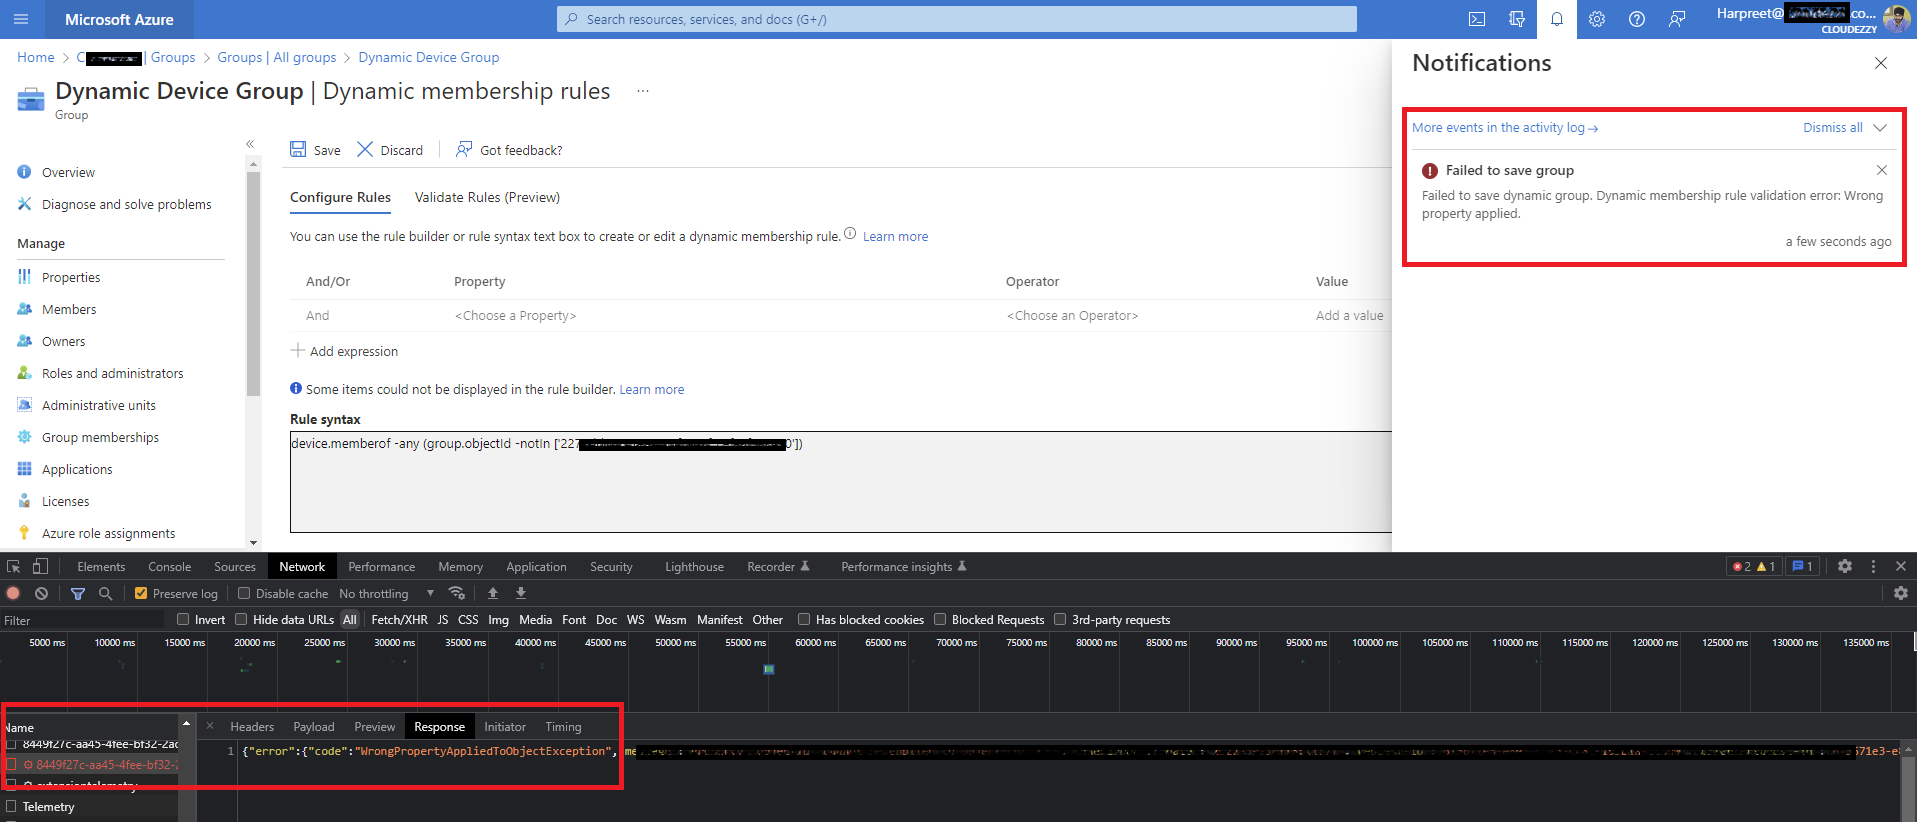The width and height of the screenshot is (1917, 822).
Task: Open the Headers tab of the request
Action: [252, 727]
